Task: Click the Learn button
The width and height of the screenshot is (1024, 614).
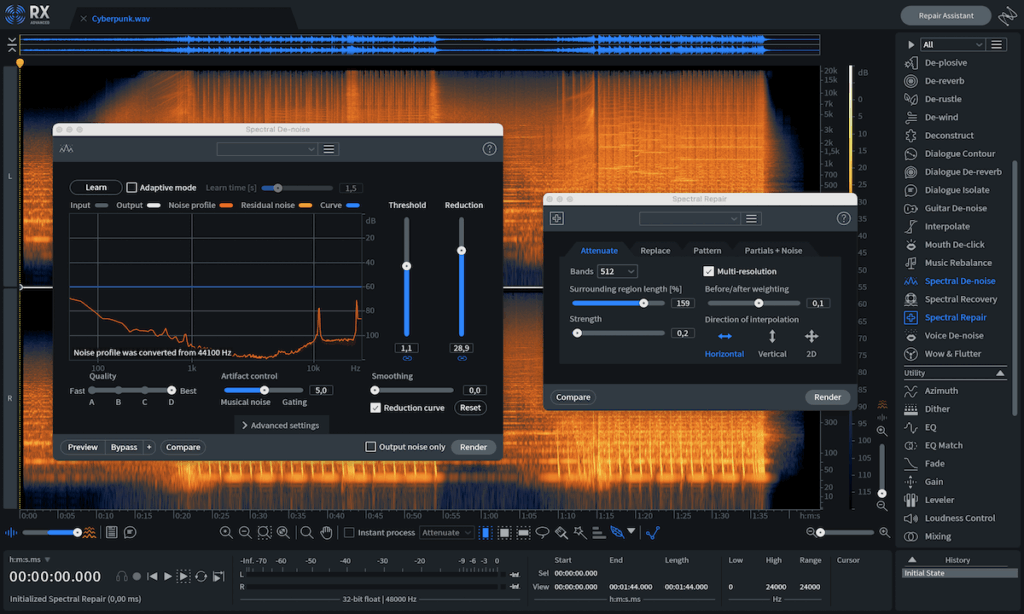Action: [96, 187]
